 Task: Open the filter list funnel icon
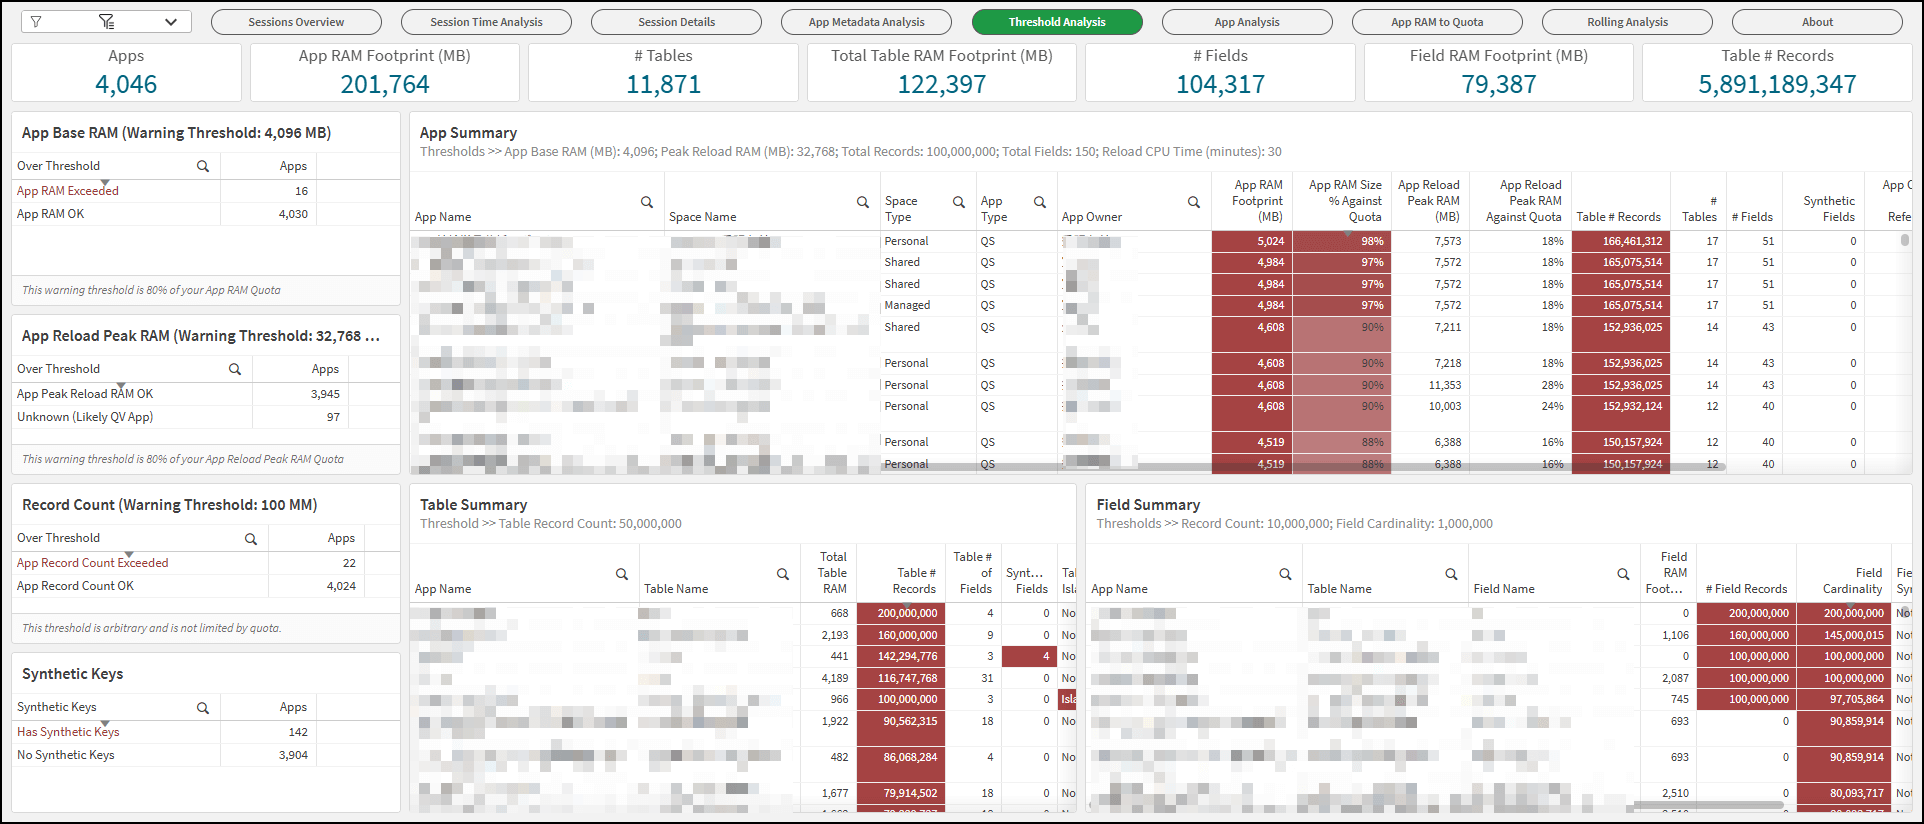[x=107, y=22]
